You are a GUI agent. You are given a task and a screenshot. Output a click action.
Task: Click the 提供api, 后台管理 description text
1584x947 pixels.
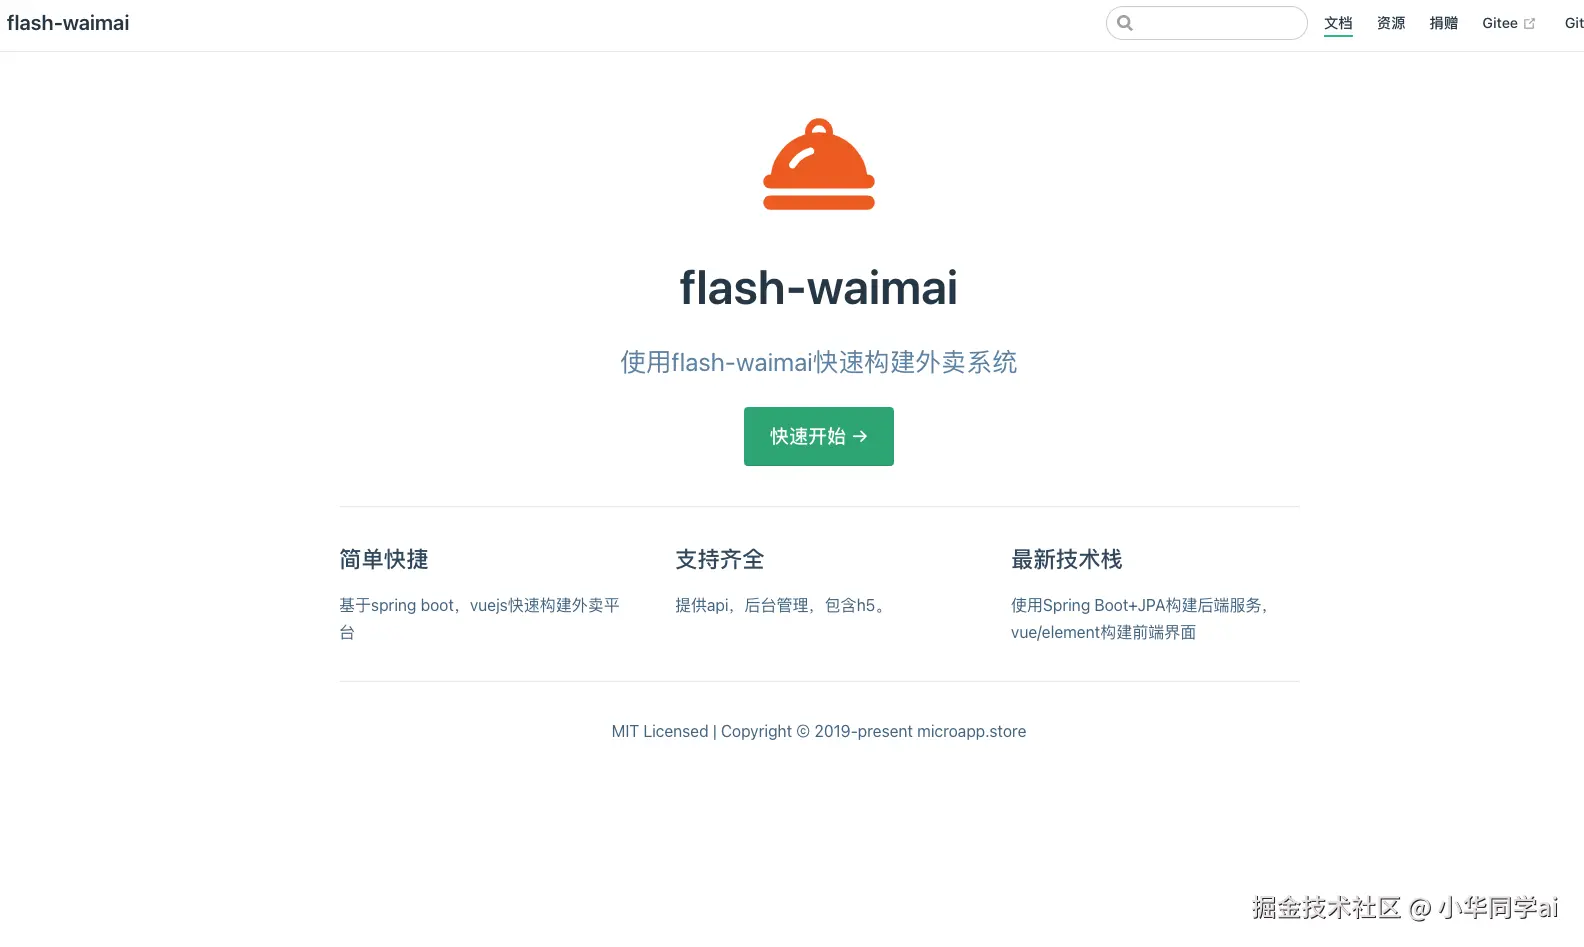click(781, 605)
